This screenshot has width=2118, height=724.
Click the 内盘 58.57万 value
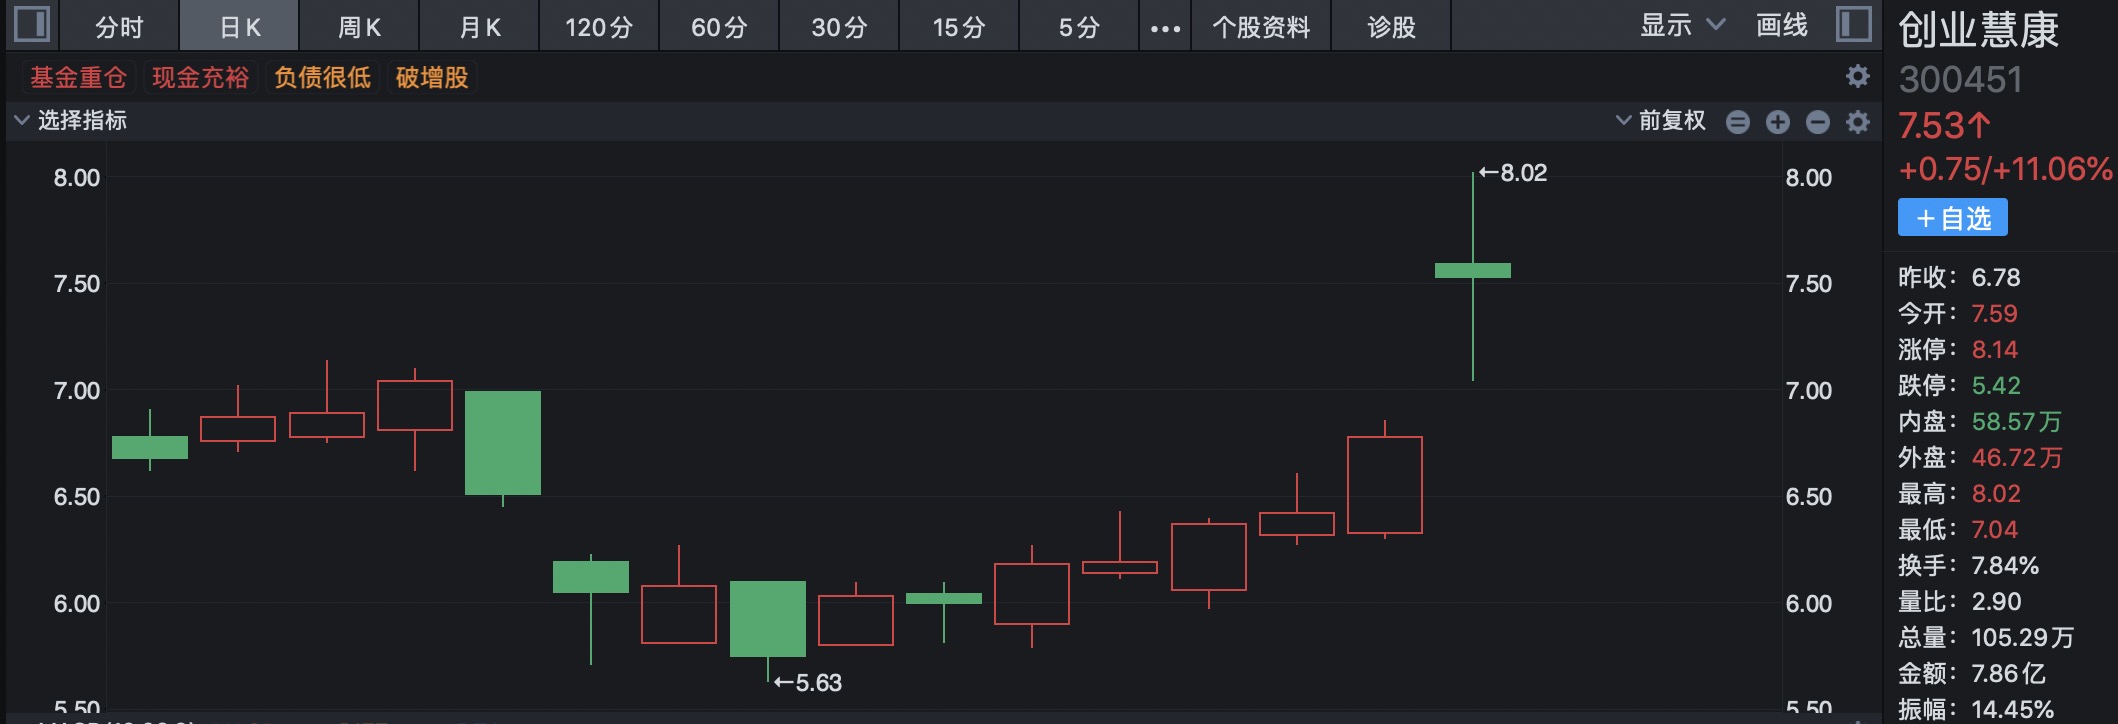pyautogui.click(x=2016, y=421)
